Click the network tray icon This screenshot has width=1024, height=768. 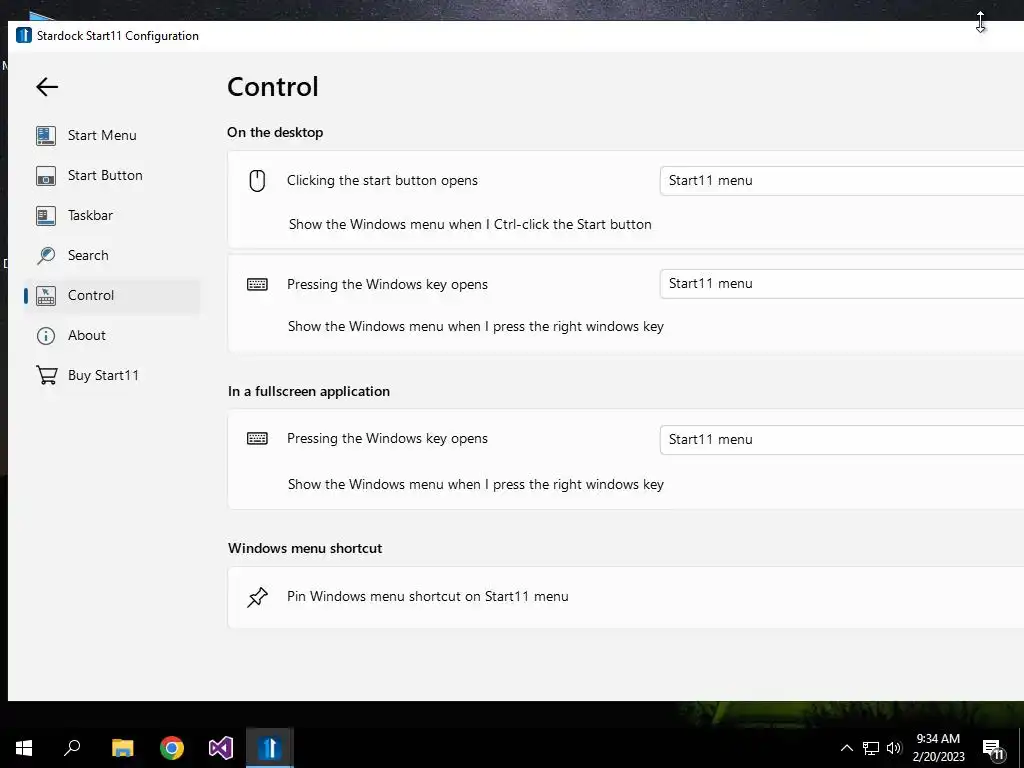(871, 748)
